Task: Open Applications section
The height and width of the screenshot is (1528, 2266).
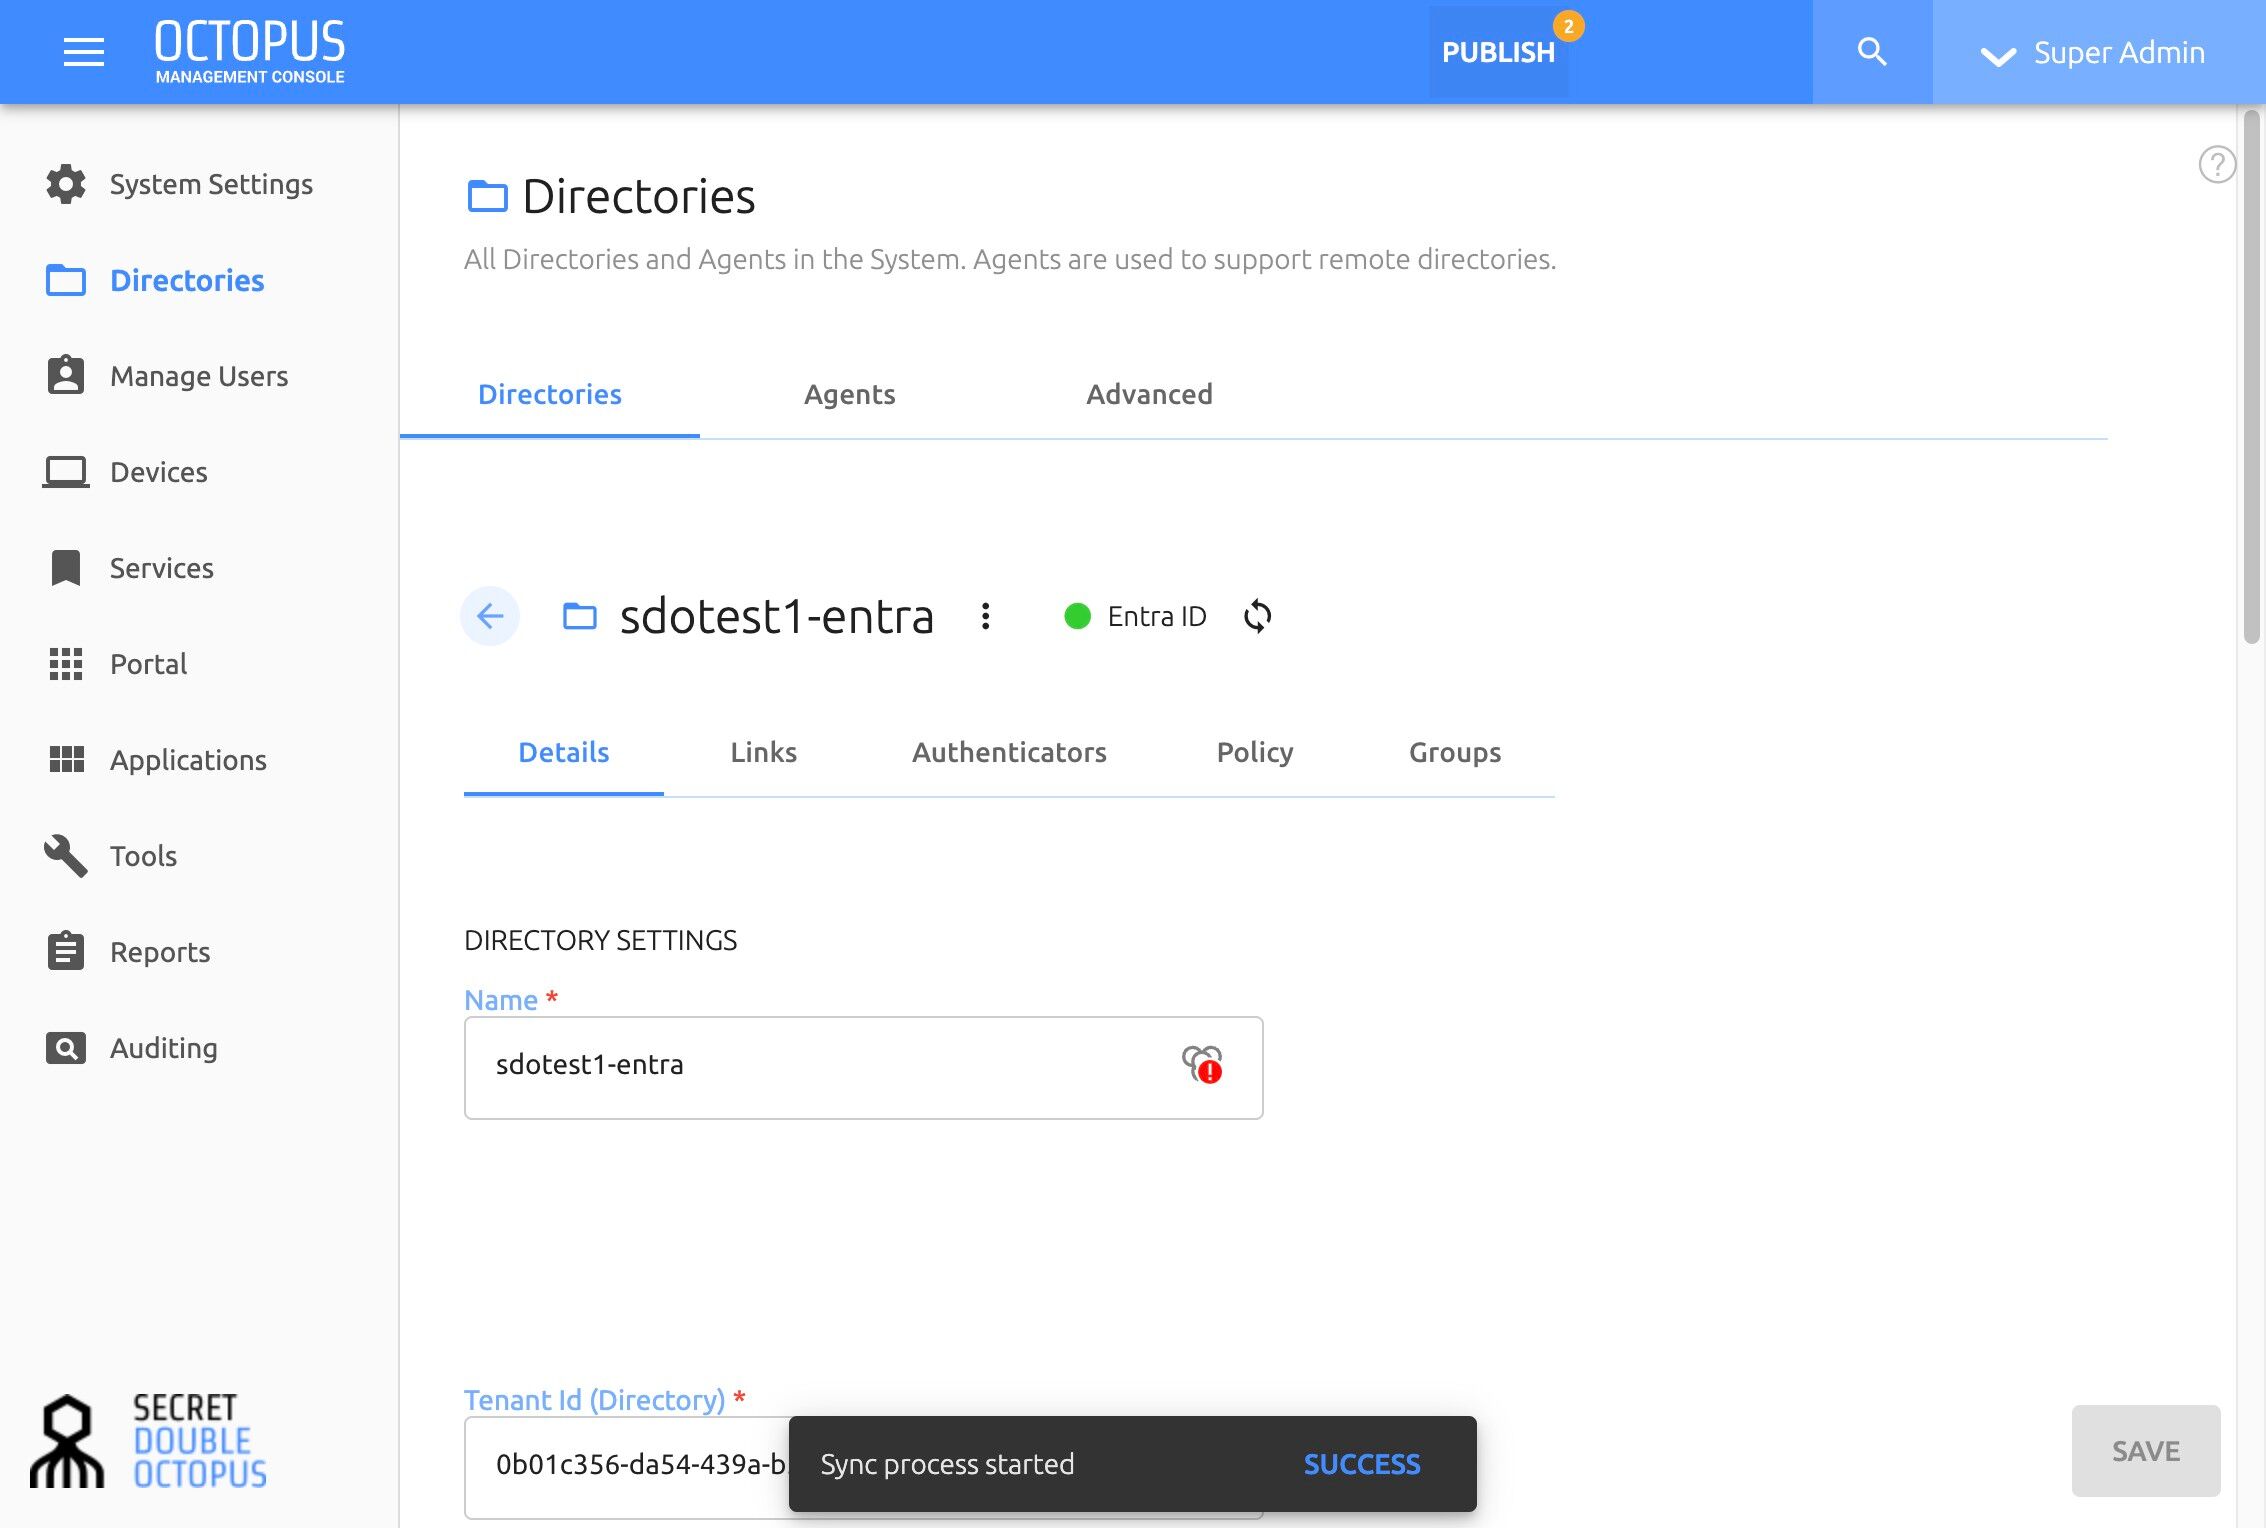Action: pos(188,760)
